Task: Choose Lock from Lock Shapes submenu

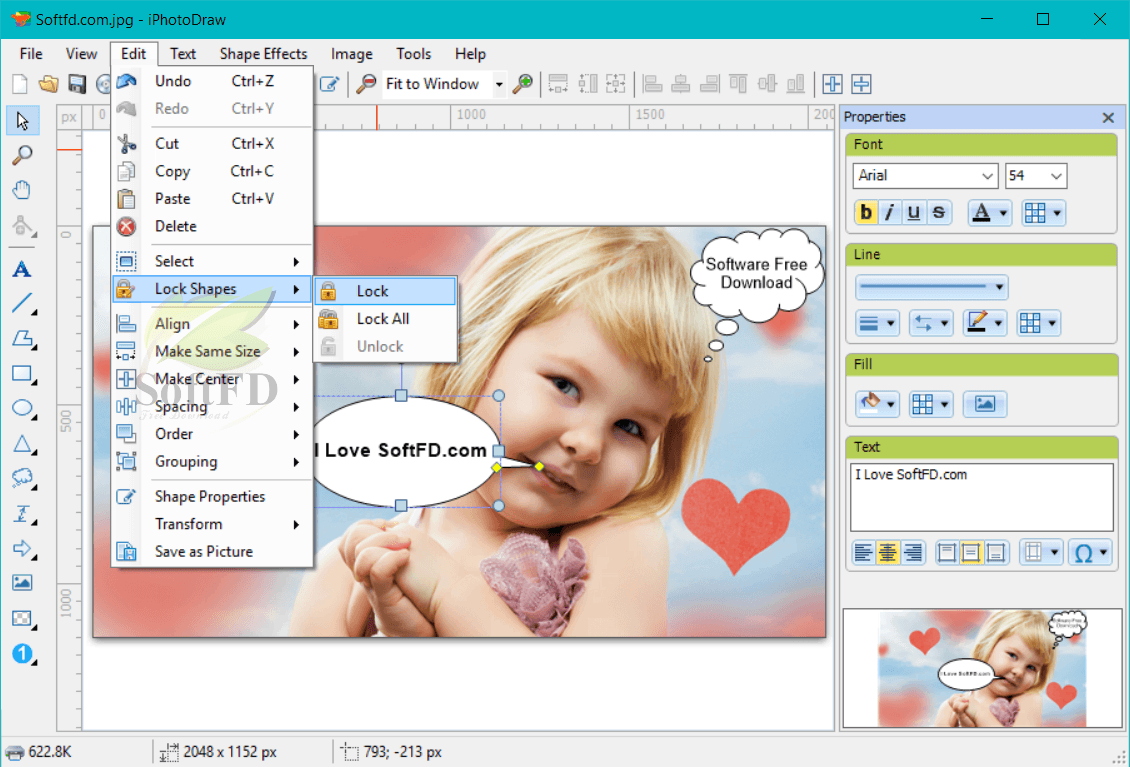Action: [x=386, y=291]
